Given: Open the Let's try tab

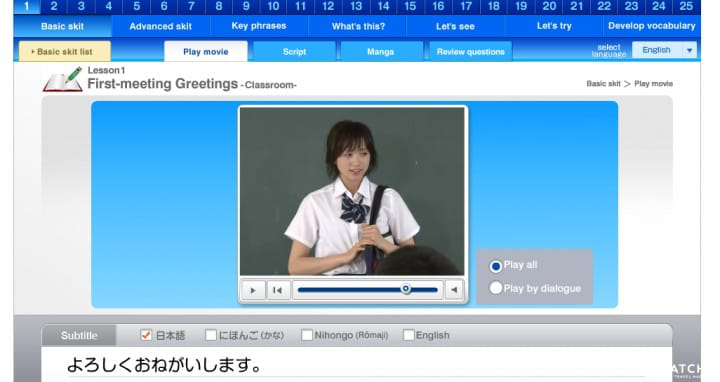Looking at the screenshot, I should point(554,26).
